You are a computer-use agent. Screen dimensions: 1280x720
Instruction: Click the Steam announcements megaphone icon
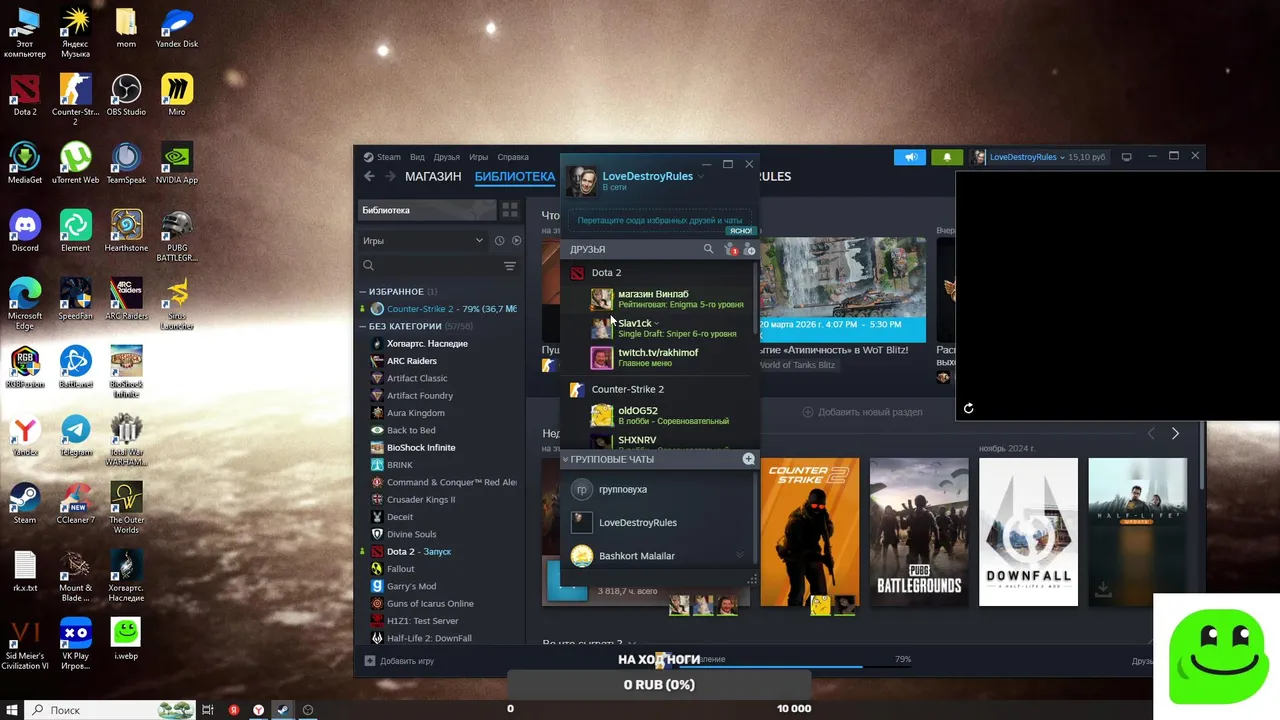point(909,157)
